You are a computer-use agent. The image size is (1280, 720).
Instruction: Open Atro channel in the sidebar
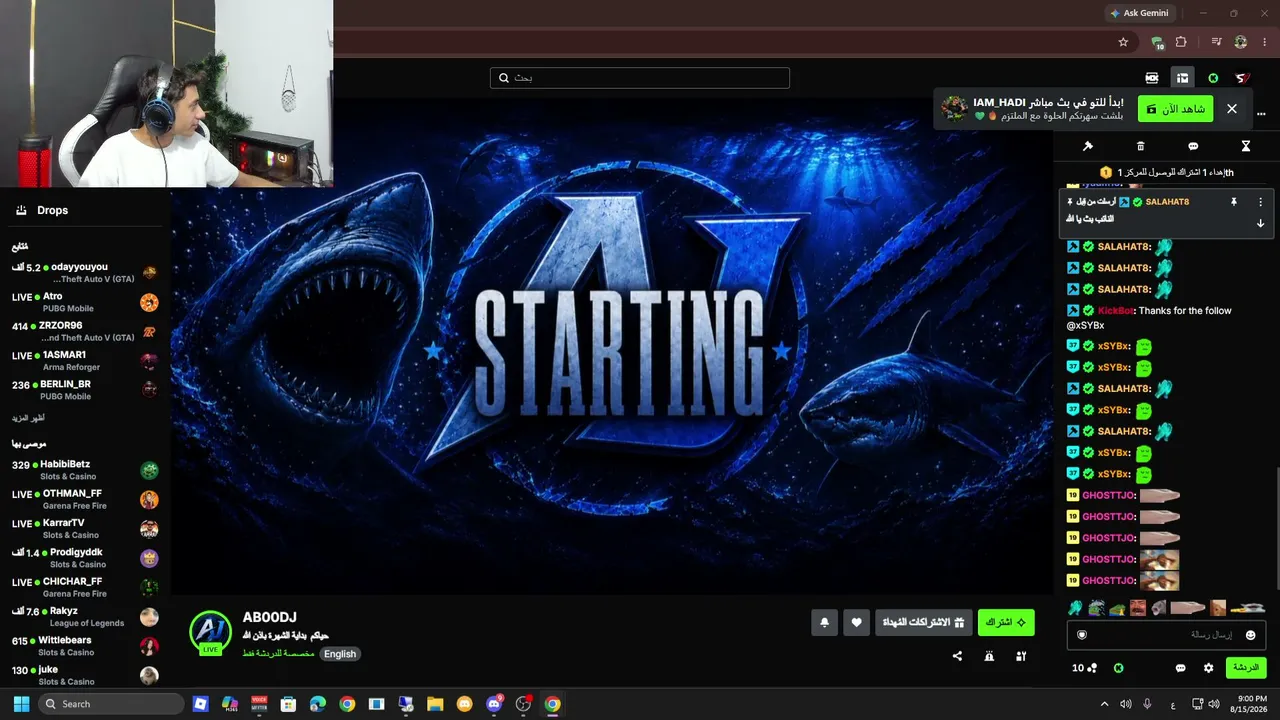[84, 302]
